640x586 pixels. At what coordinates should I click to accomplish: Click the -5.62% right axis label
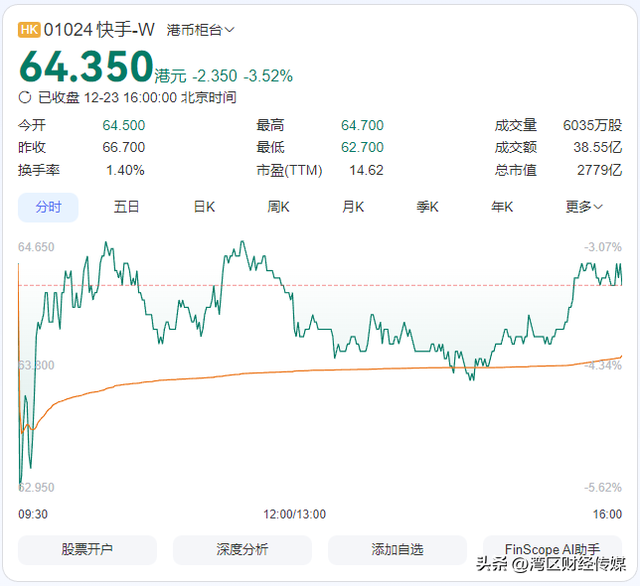pyautogui.click(x=603, y=487)
